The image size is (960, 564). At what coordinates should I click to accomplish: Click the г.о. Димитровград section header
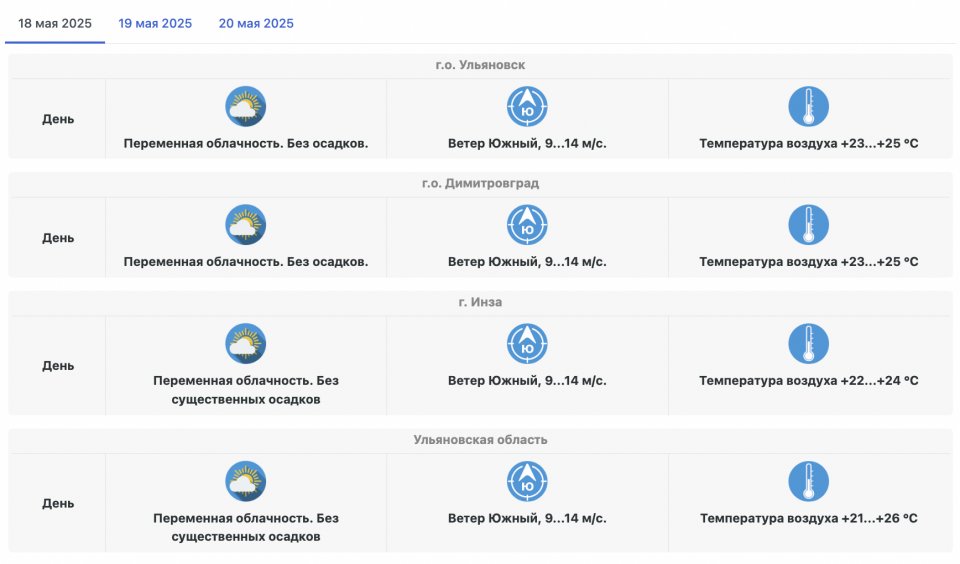480,184
